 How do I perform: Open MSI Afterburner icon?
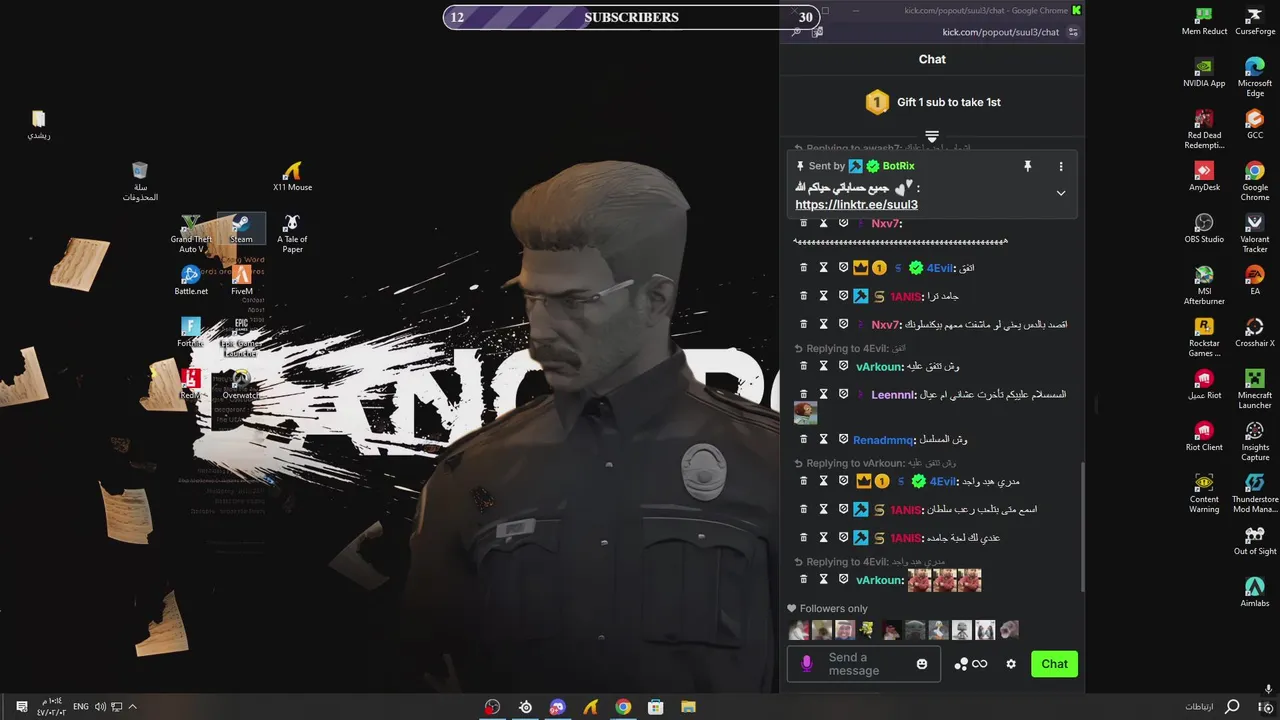(x=1204, y=285)
